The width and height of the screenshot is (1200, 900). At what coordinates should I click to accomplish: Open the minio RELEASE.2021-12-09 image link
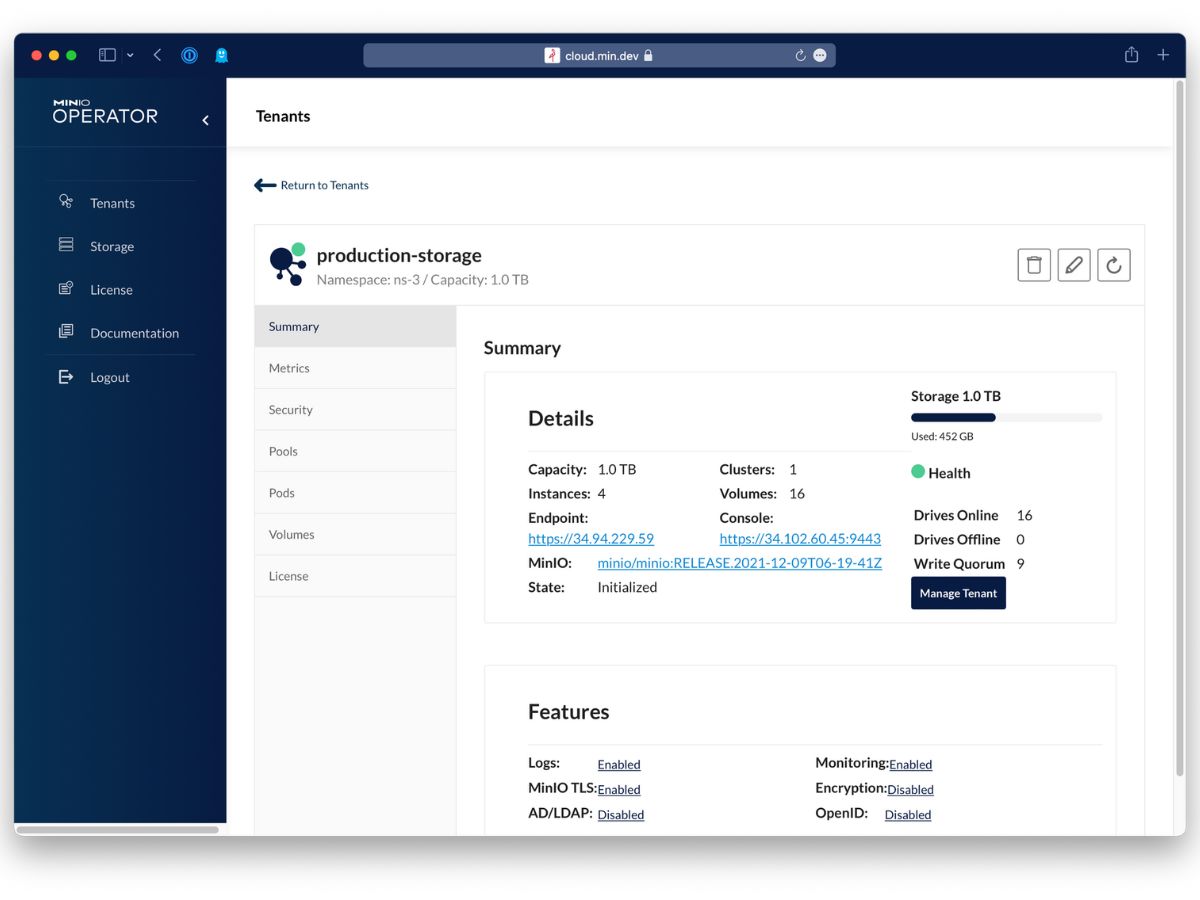pos(740,563)
